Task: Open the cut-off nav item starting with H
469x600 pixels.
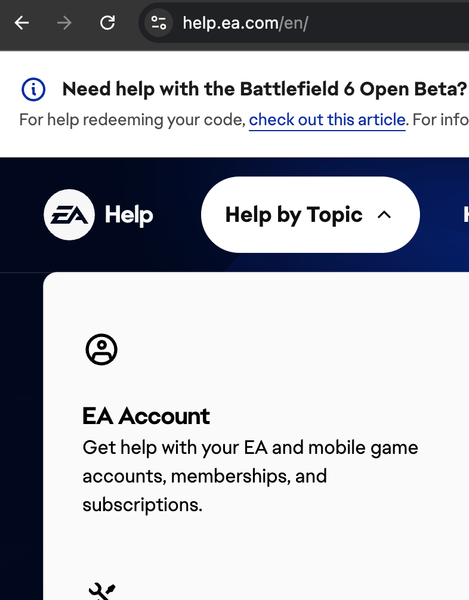Action: (466, 215)
